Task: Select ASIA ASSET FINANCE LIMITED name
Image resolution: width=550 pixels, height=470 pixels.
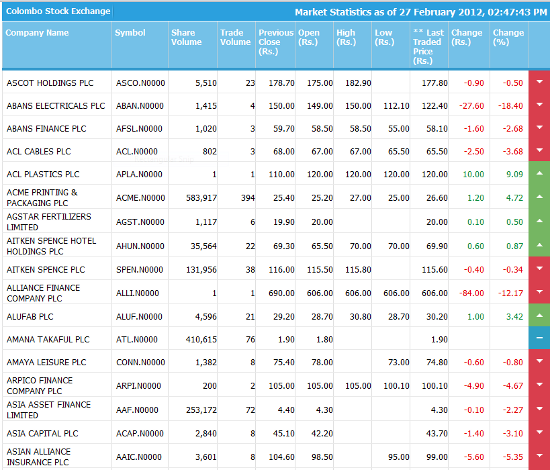Action: pyautogui.click(x=48, y=410)
